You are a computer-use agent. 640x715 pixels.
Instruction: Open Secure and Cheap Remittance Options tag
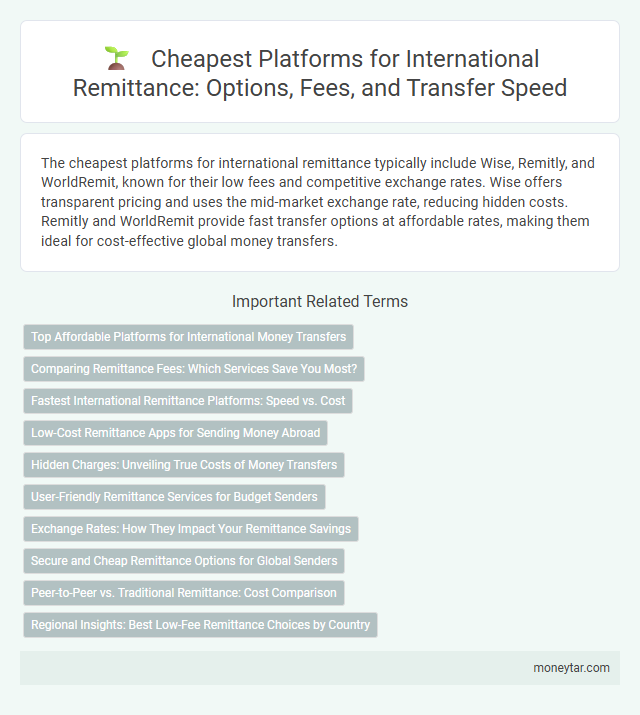[184, 560]
